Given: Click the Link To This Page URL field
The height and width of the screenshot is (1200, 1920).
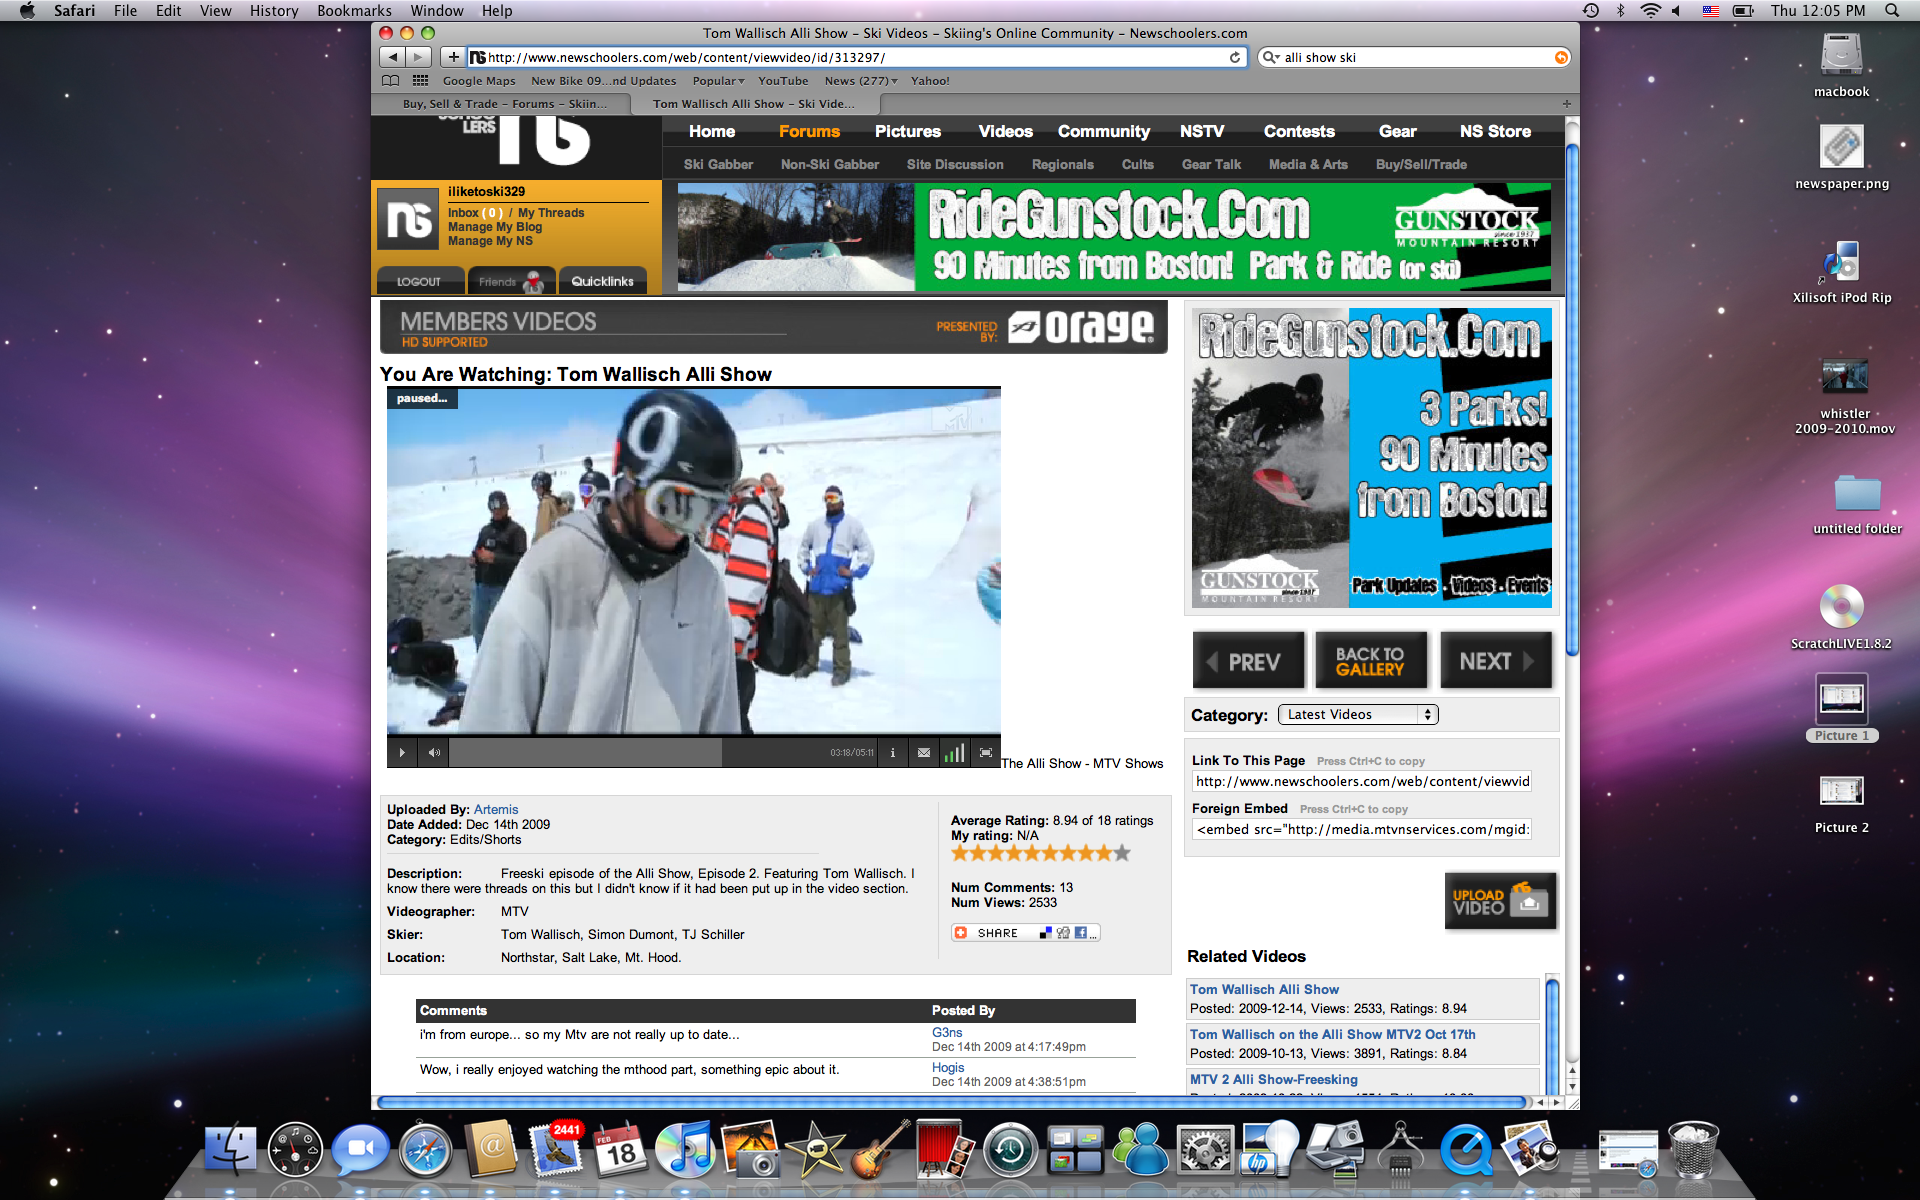Looking at the screenshot, I should coord(1362,782).
